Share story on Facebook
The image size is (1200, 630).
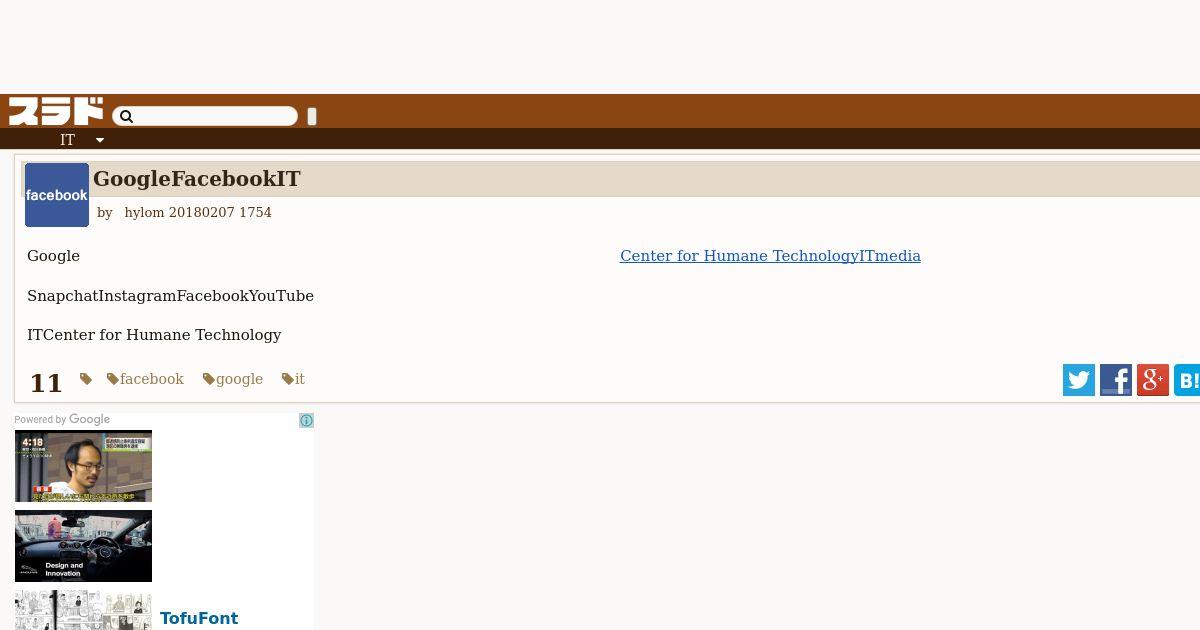pos(1116,380)
